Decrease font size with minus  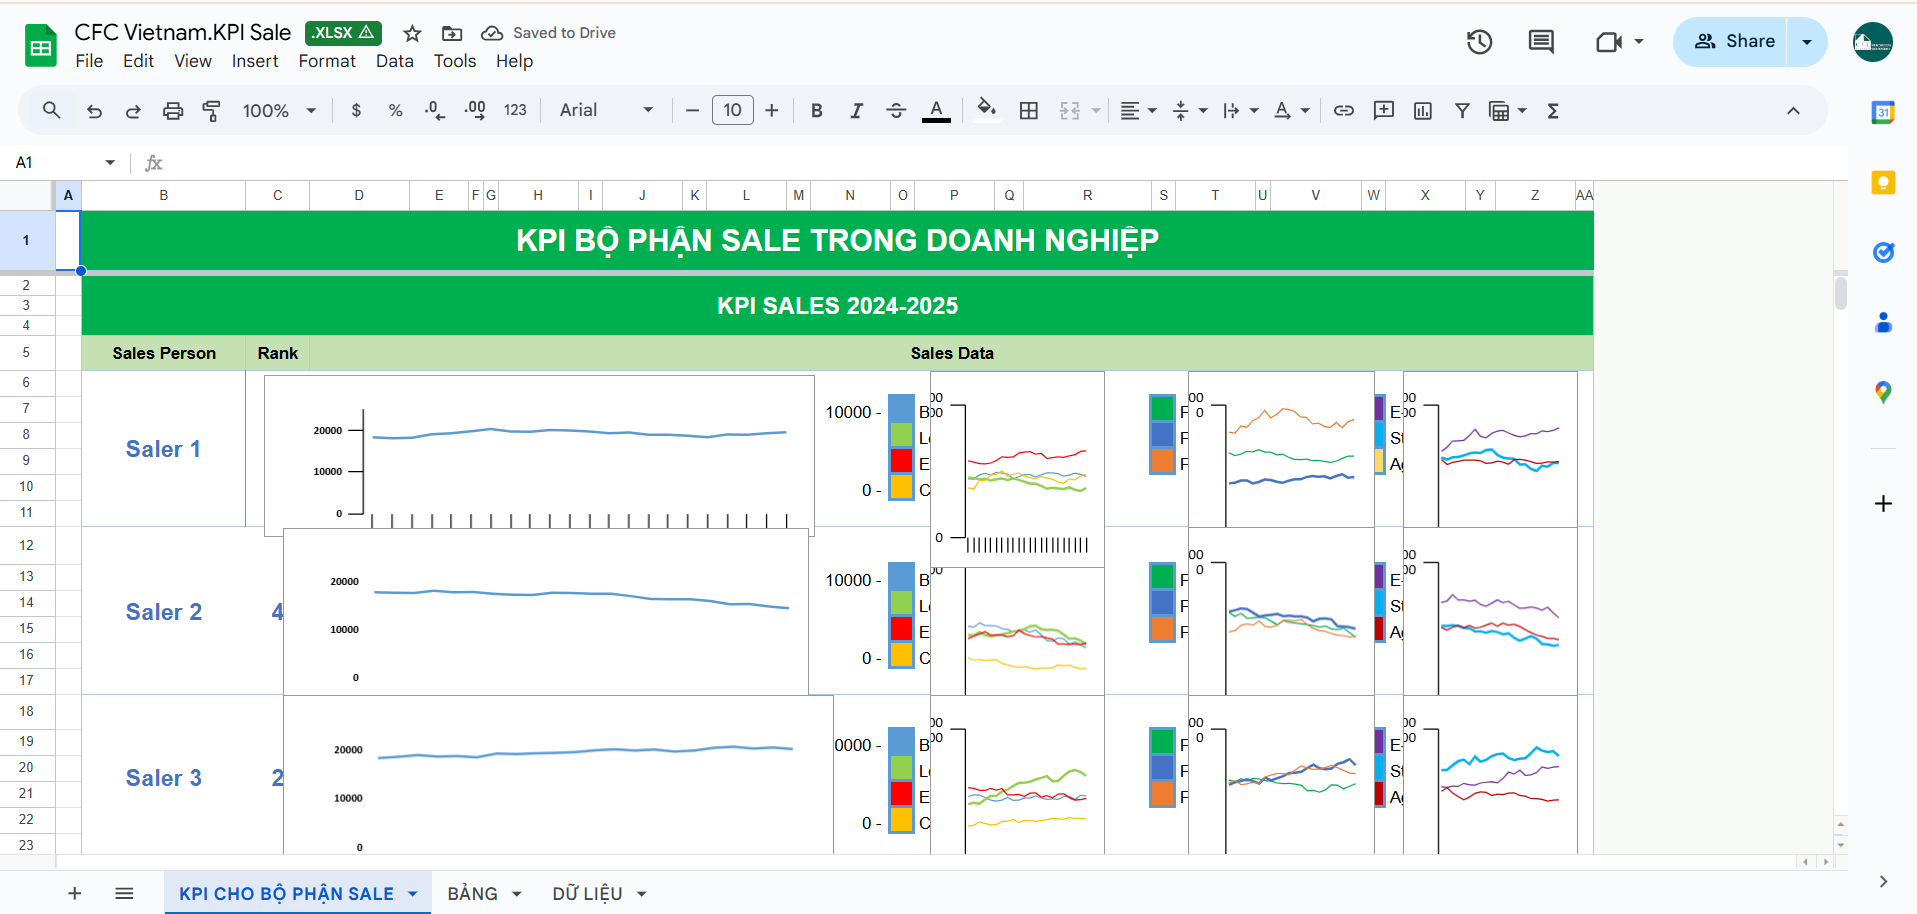(x=692, y=110)
